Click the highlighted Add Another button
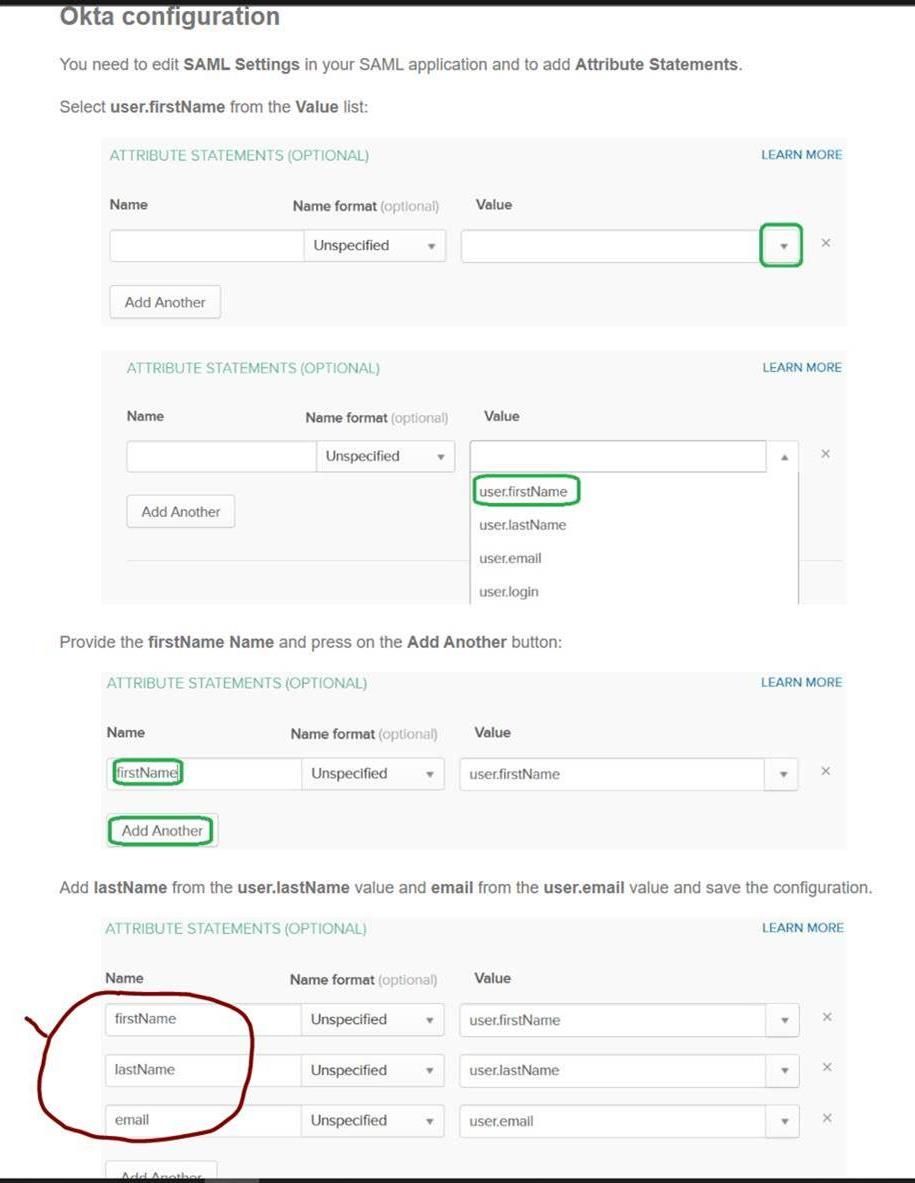 tap(161, 831)
